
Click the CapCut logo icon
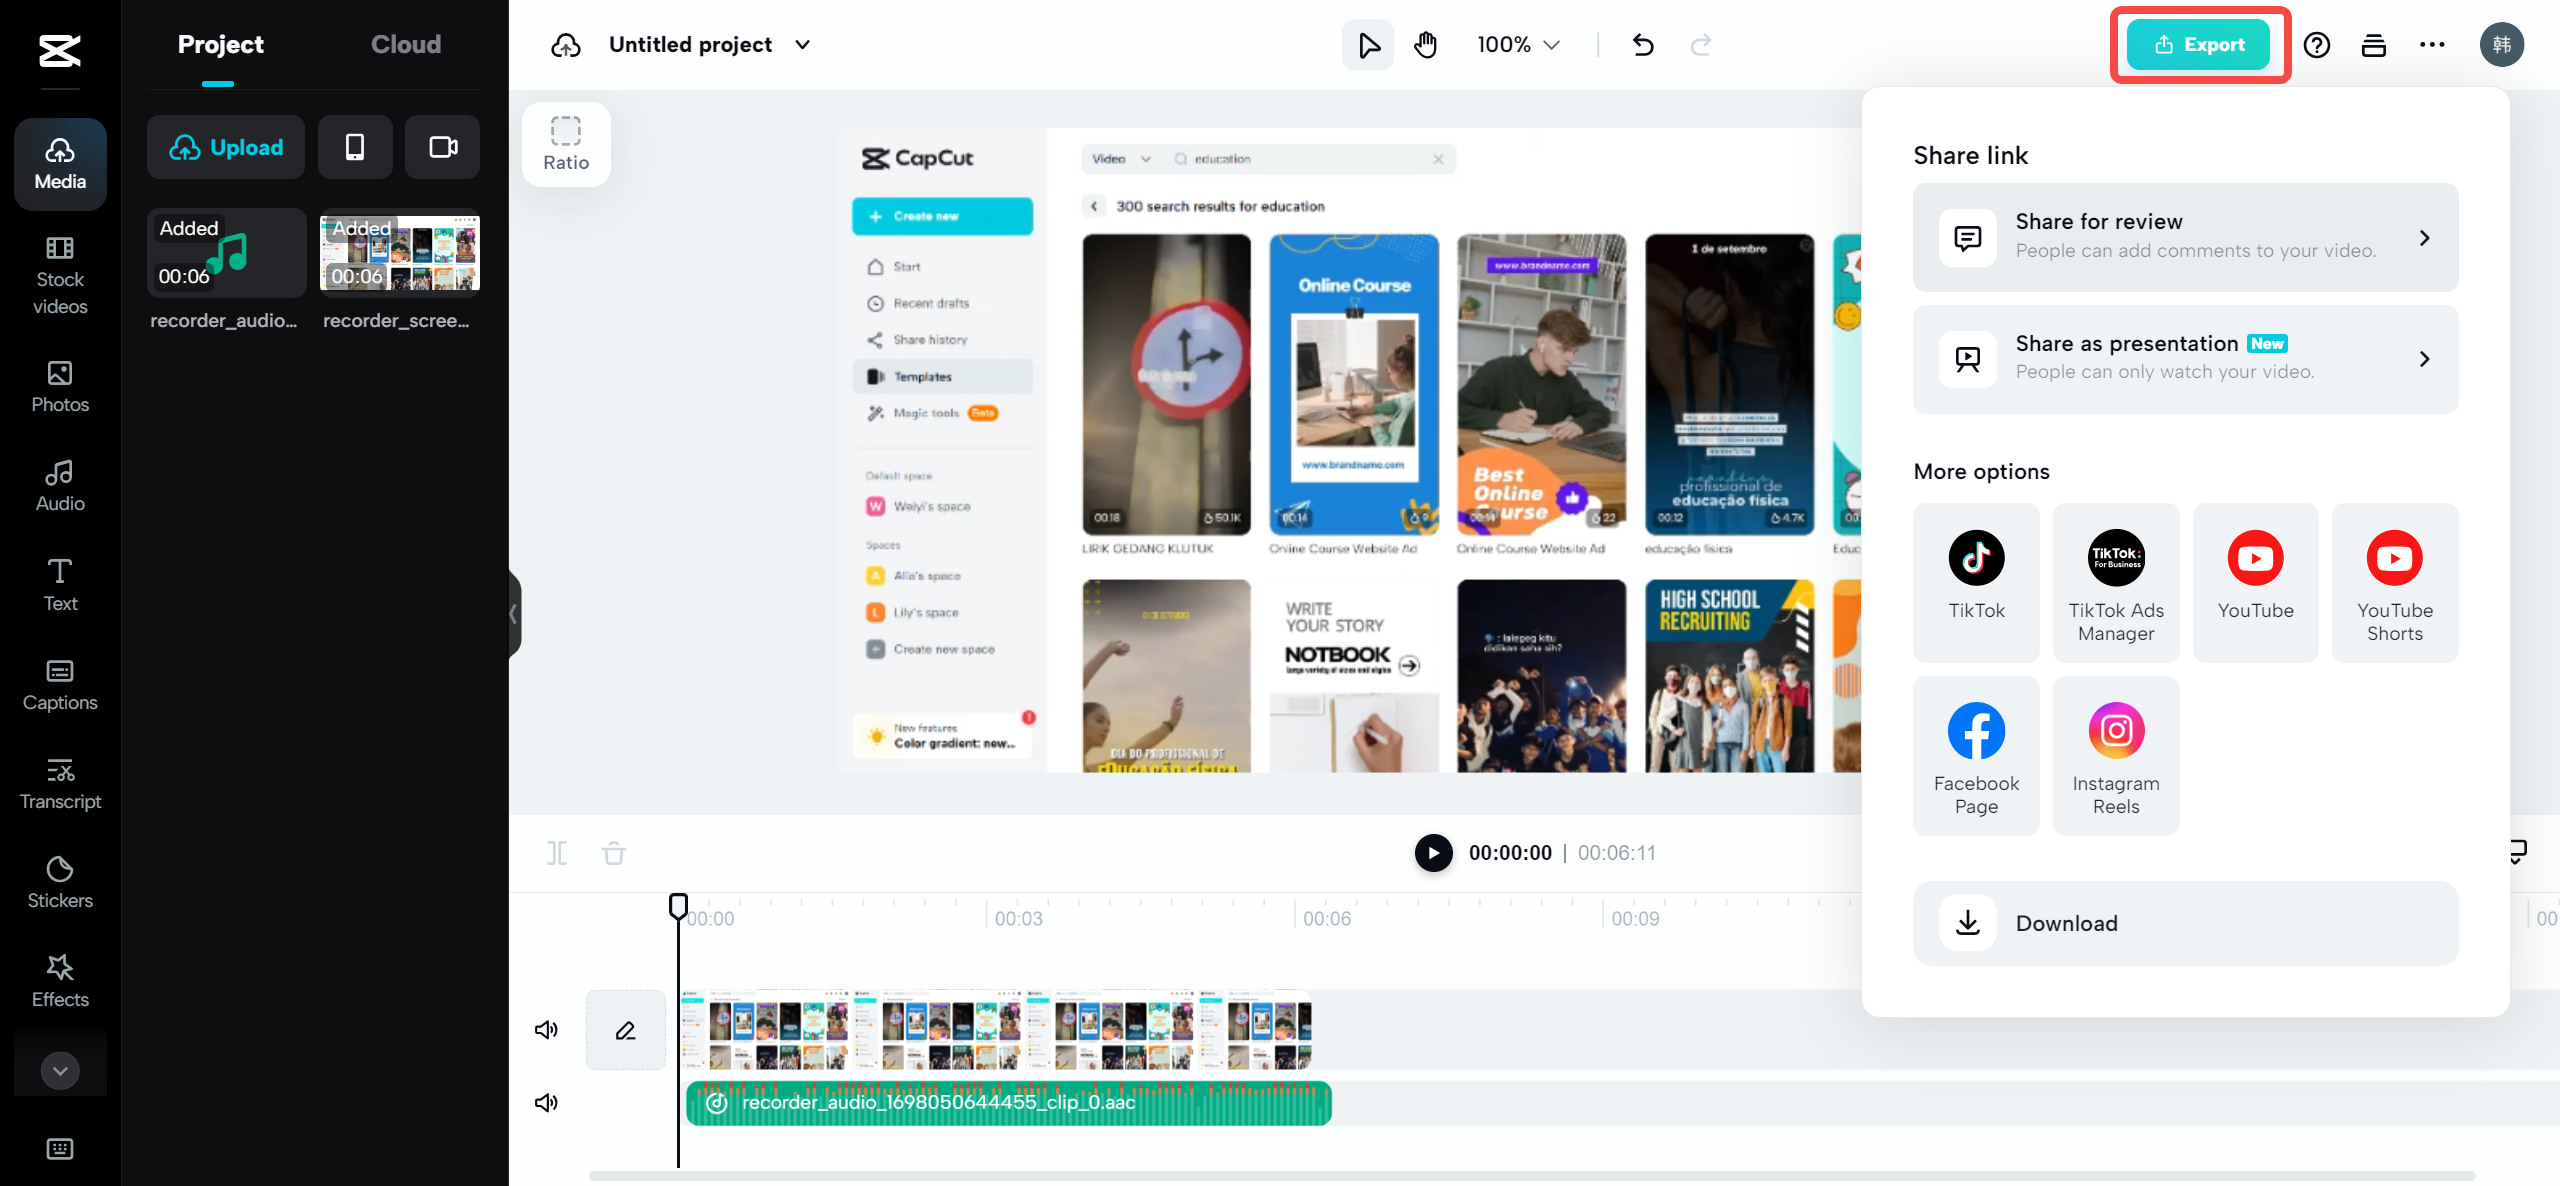(60, 50)
